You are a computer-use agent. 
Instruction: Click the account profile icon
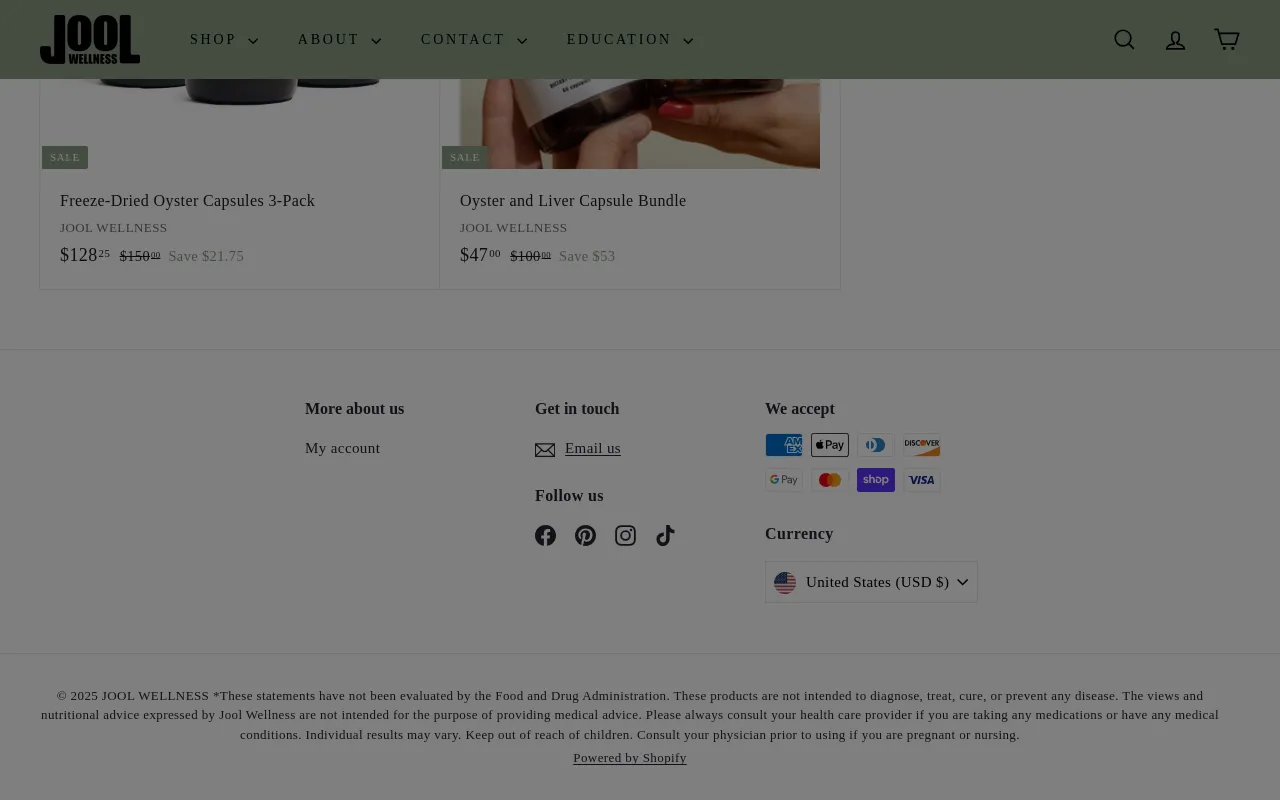(x=1175, y=40)
